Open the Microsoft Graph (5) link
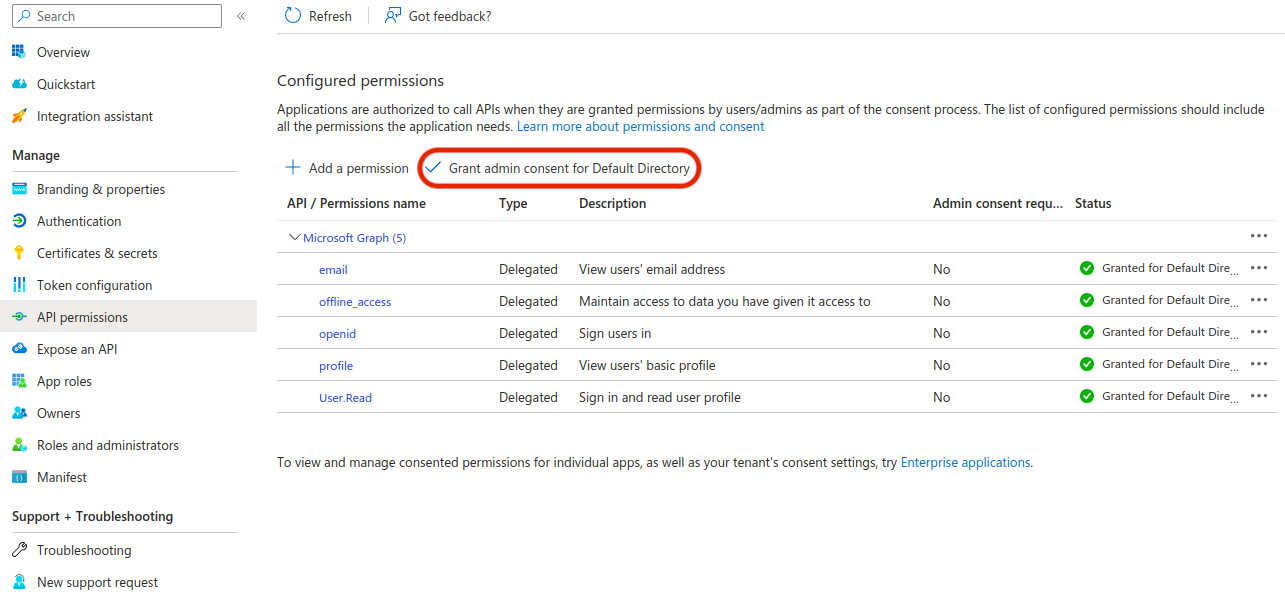 point(354,238)
